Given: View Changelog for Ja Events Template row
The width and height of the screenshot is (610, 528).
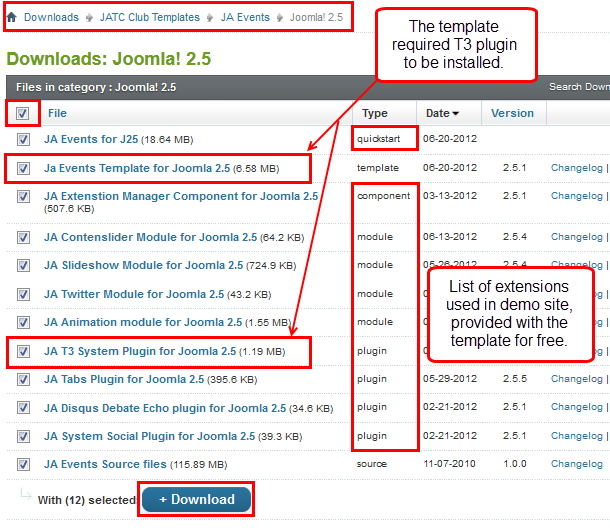Looking at the screenshot, I should pyautogui.click(x=577, y=168).
